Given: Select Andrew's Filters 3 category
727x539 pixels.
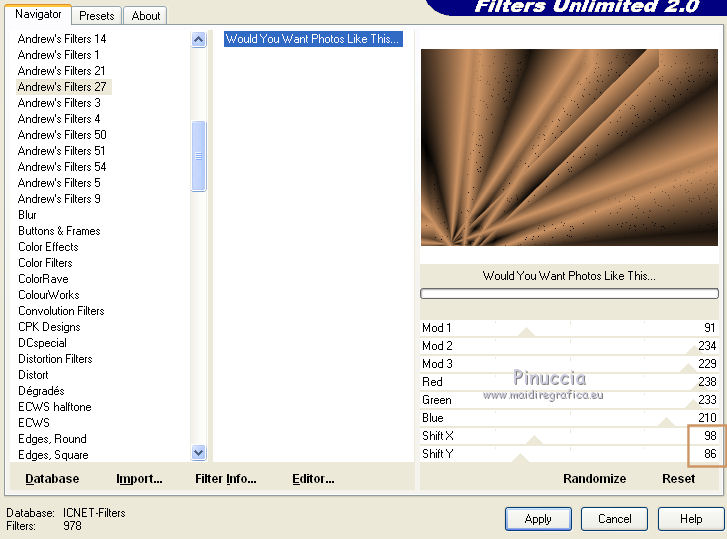Looking at the screenshot, I should (59, 103).
